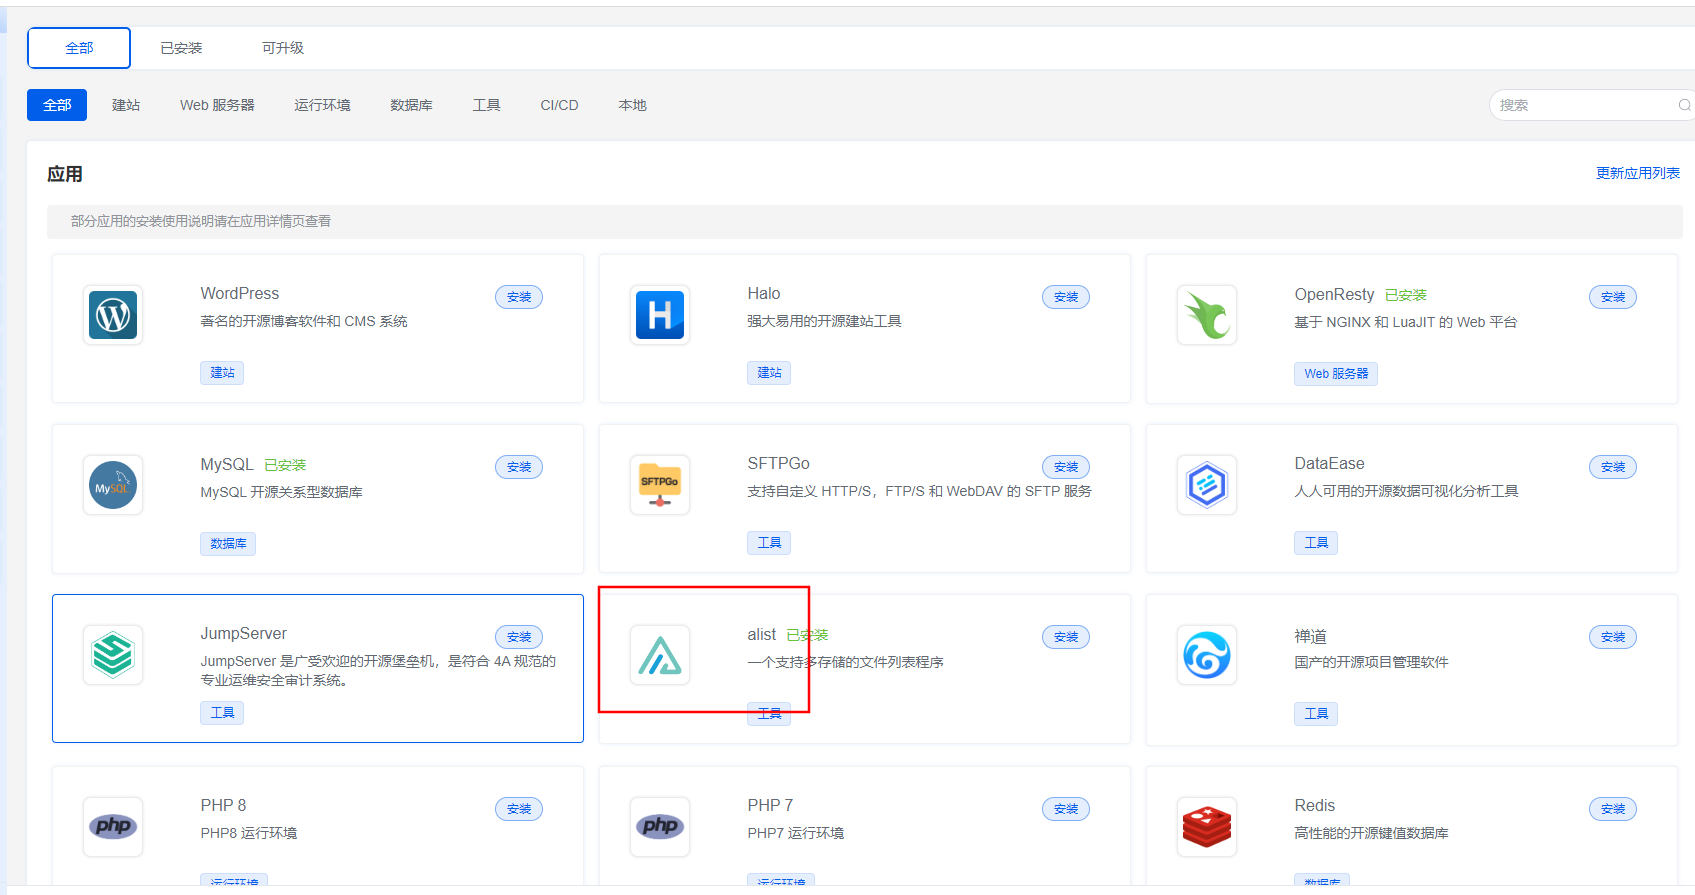Open the alist app title
Image resolution: width=1695 pixels, height=895 pixels.
(x=762, y=635)
